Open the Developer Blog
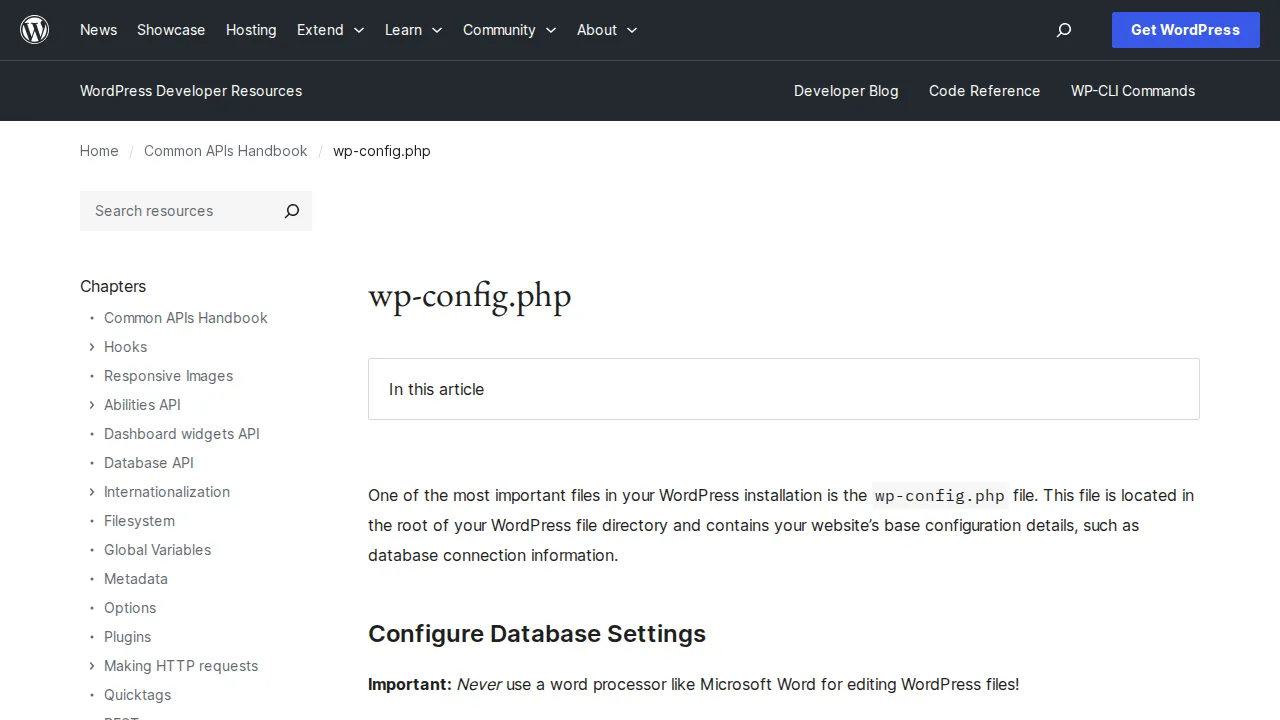This screenshot has height=720, width=1280. click(x=846, y=91)
